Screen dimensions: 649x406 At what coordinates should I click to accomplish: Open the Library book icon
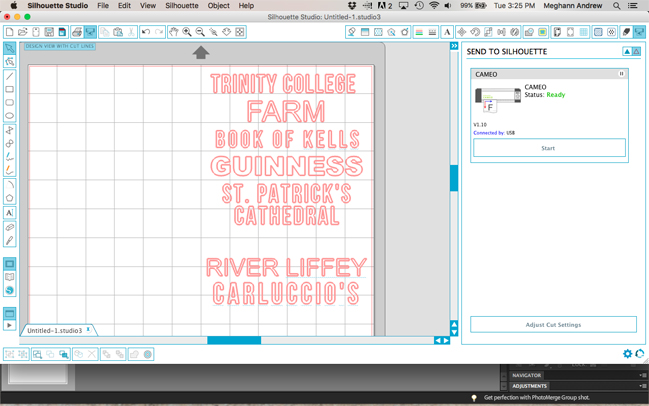pos(10,277)
